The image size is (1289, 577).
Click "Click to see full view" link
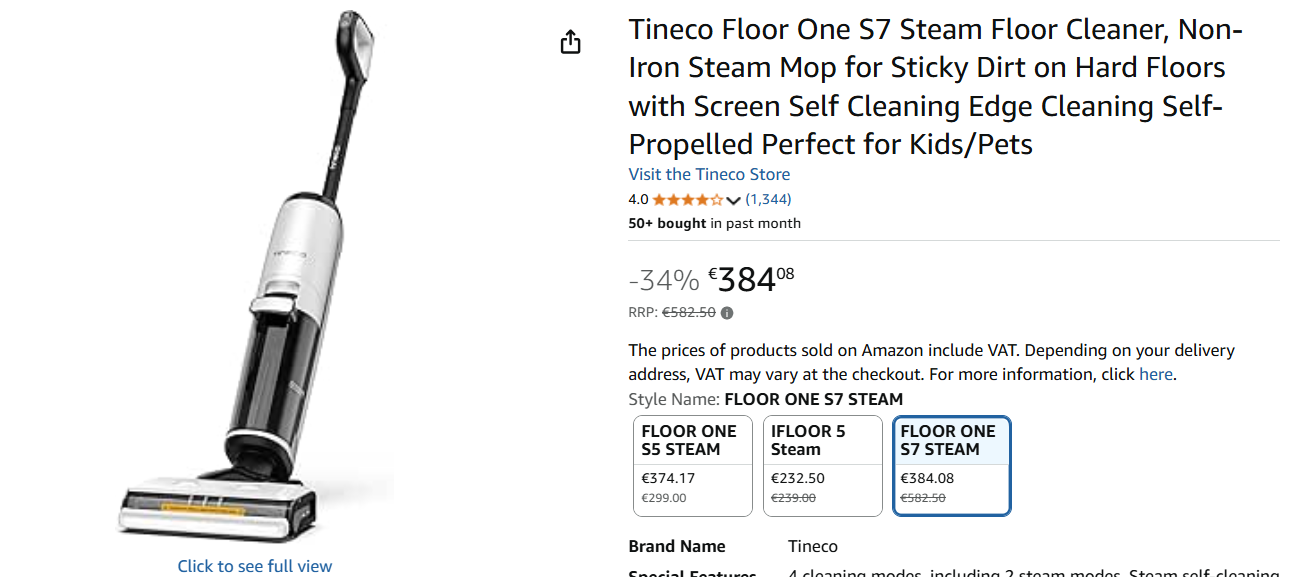tap(255, 566)
